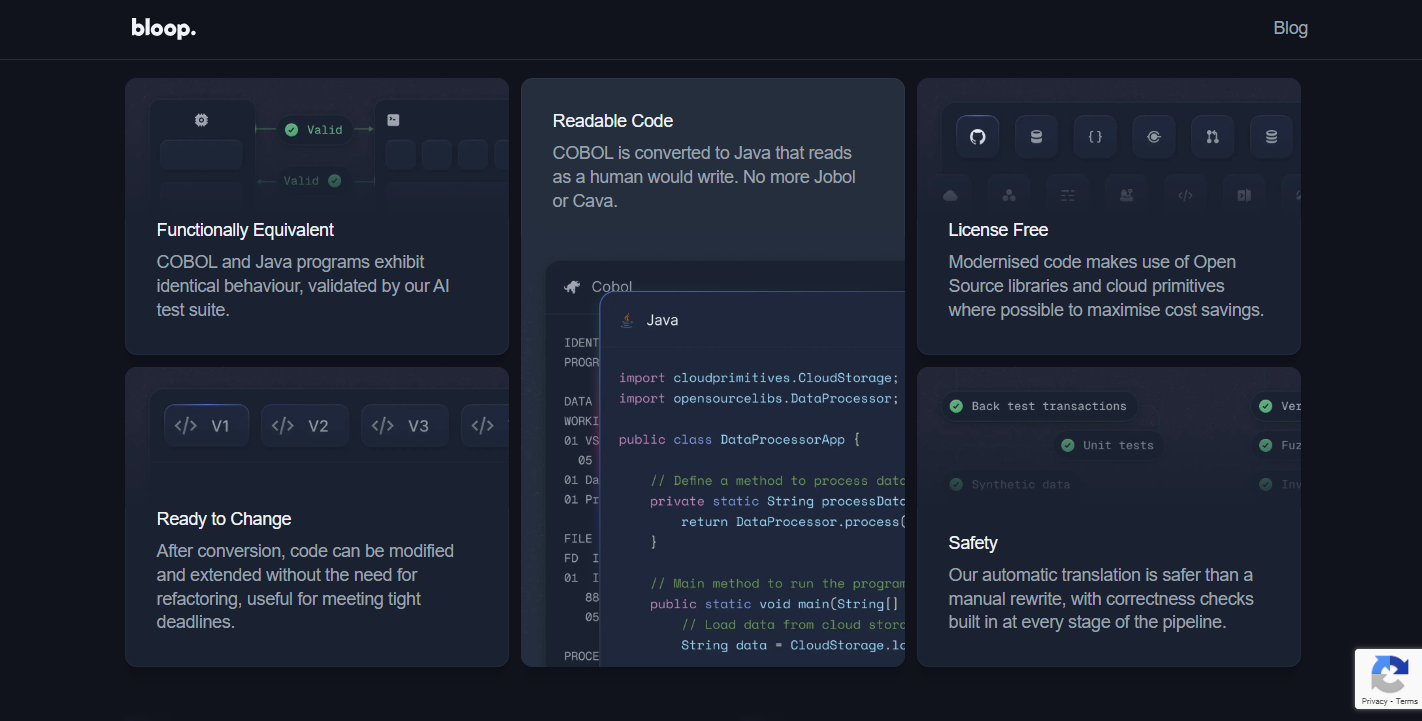
Task: Click the Unit tests check badge
Action: click(1107, 445)
